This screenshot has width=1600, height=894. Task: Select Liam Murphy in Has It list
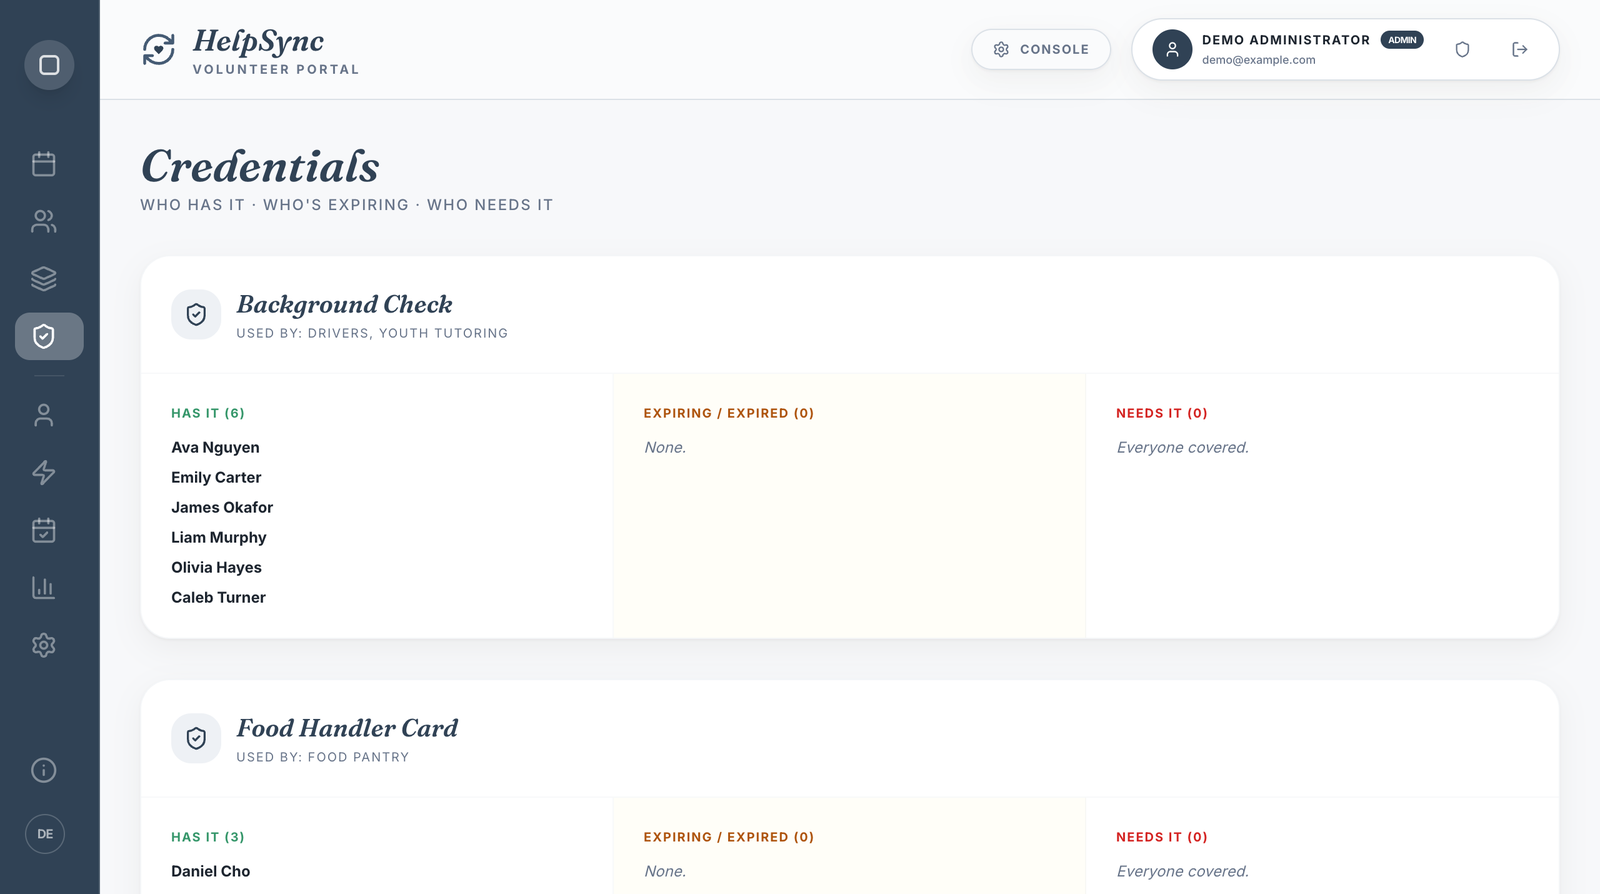219,537
